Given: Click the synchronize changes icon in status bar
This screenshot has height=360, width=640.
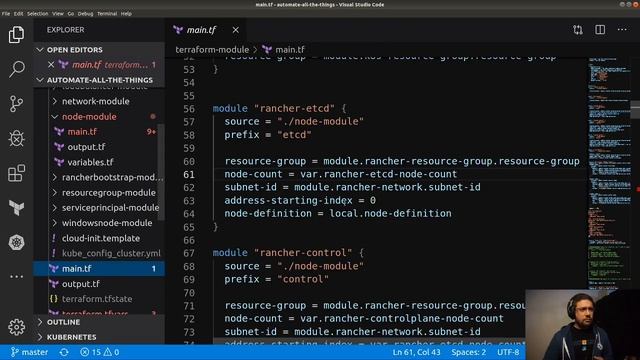Looking at the screenshot, I should (64, 352).
